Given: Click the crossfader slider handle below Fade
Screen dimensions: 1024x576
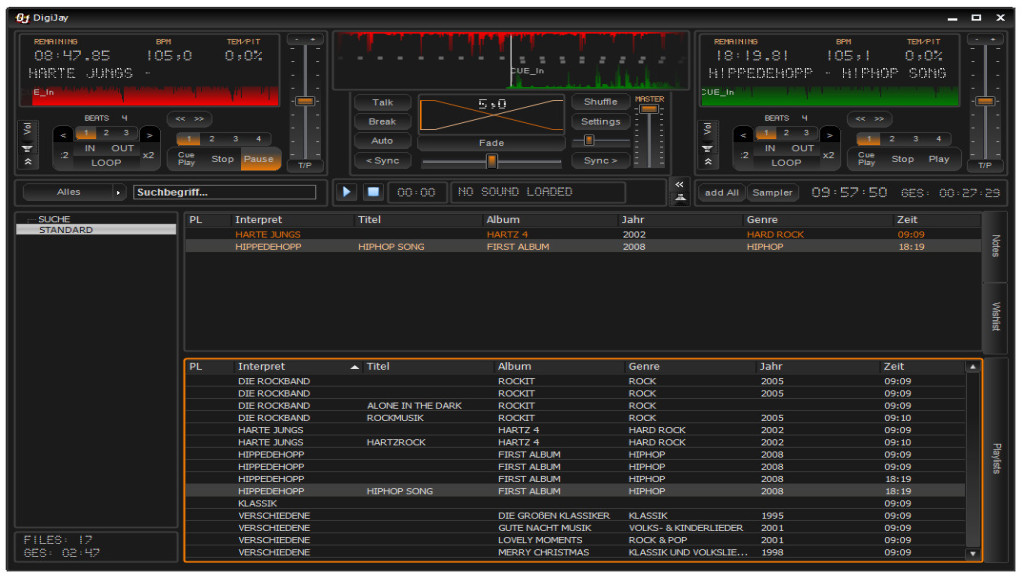Looking at the screenshot, I should click(492, 161).
